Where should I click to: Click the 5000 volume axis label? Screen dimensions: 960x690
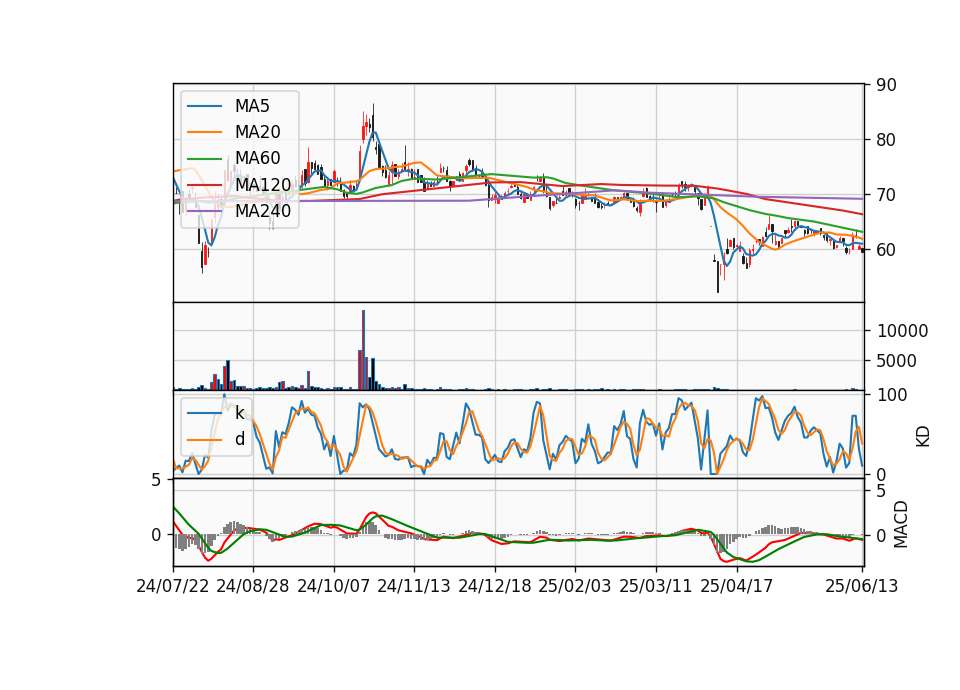[x=897, y=361]
